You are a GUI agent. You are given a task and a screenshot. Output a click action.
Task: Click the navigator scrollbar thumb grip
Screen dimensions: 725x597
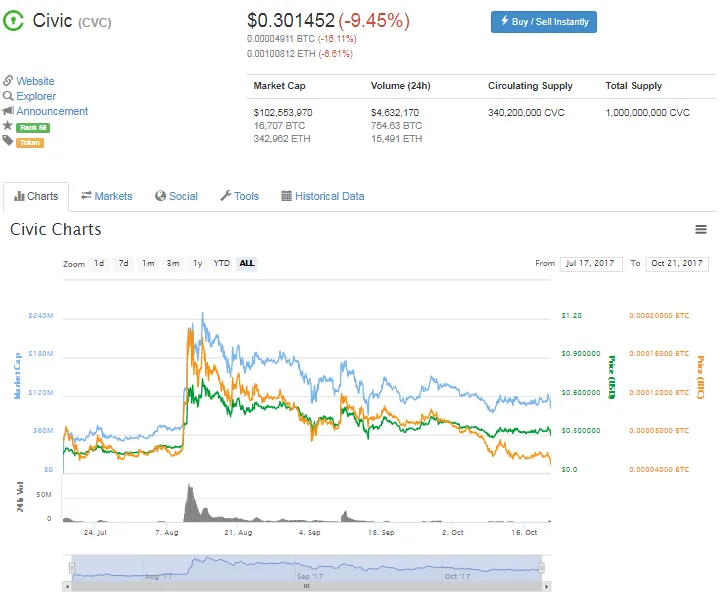(x=307, y=586)
